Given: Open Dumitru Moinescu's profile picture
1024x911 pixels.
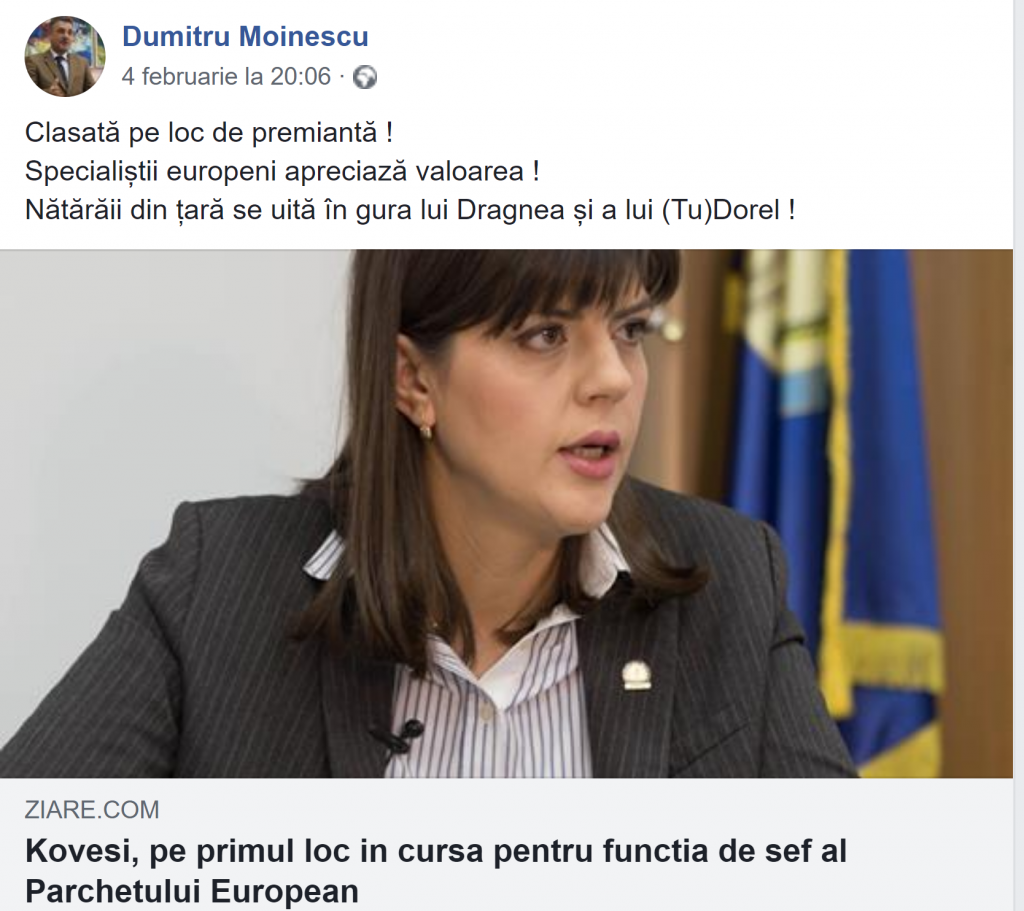Looking at the screenshot, I should (65, 56).
